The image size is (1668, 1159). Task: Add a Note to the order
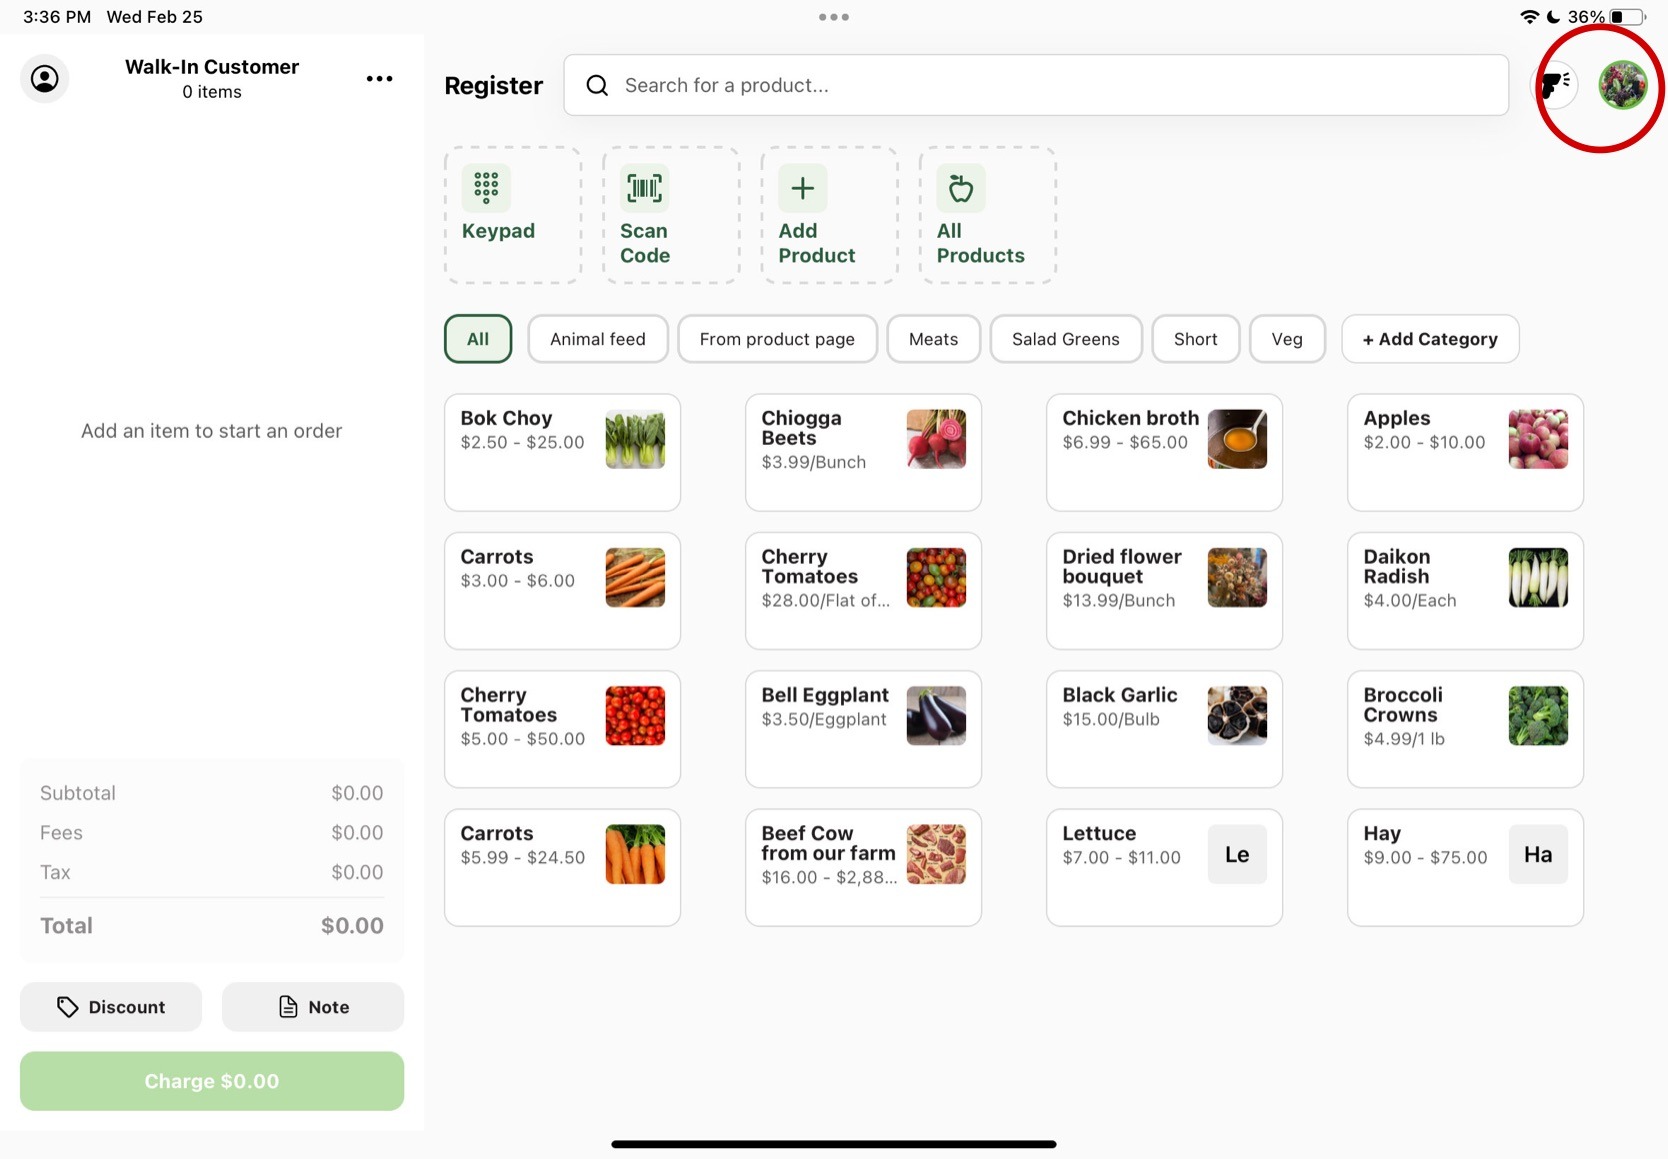click(x=313, y=1007)
